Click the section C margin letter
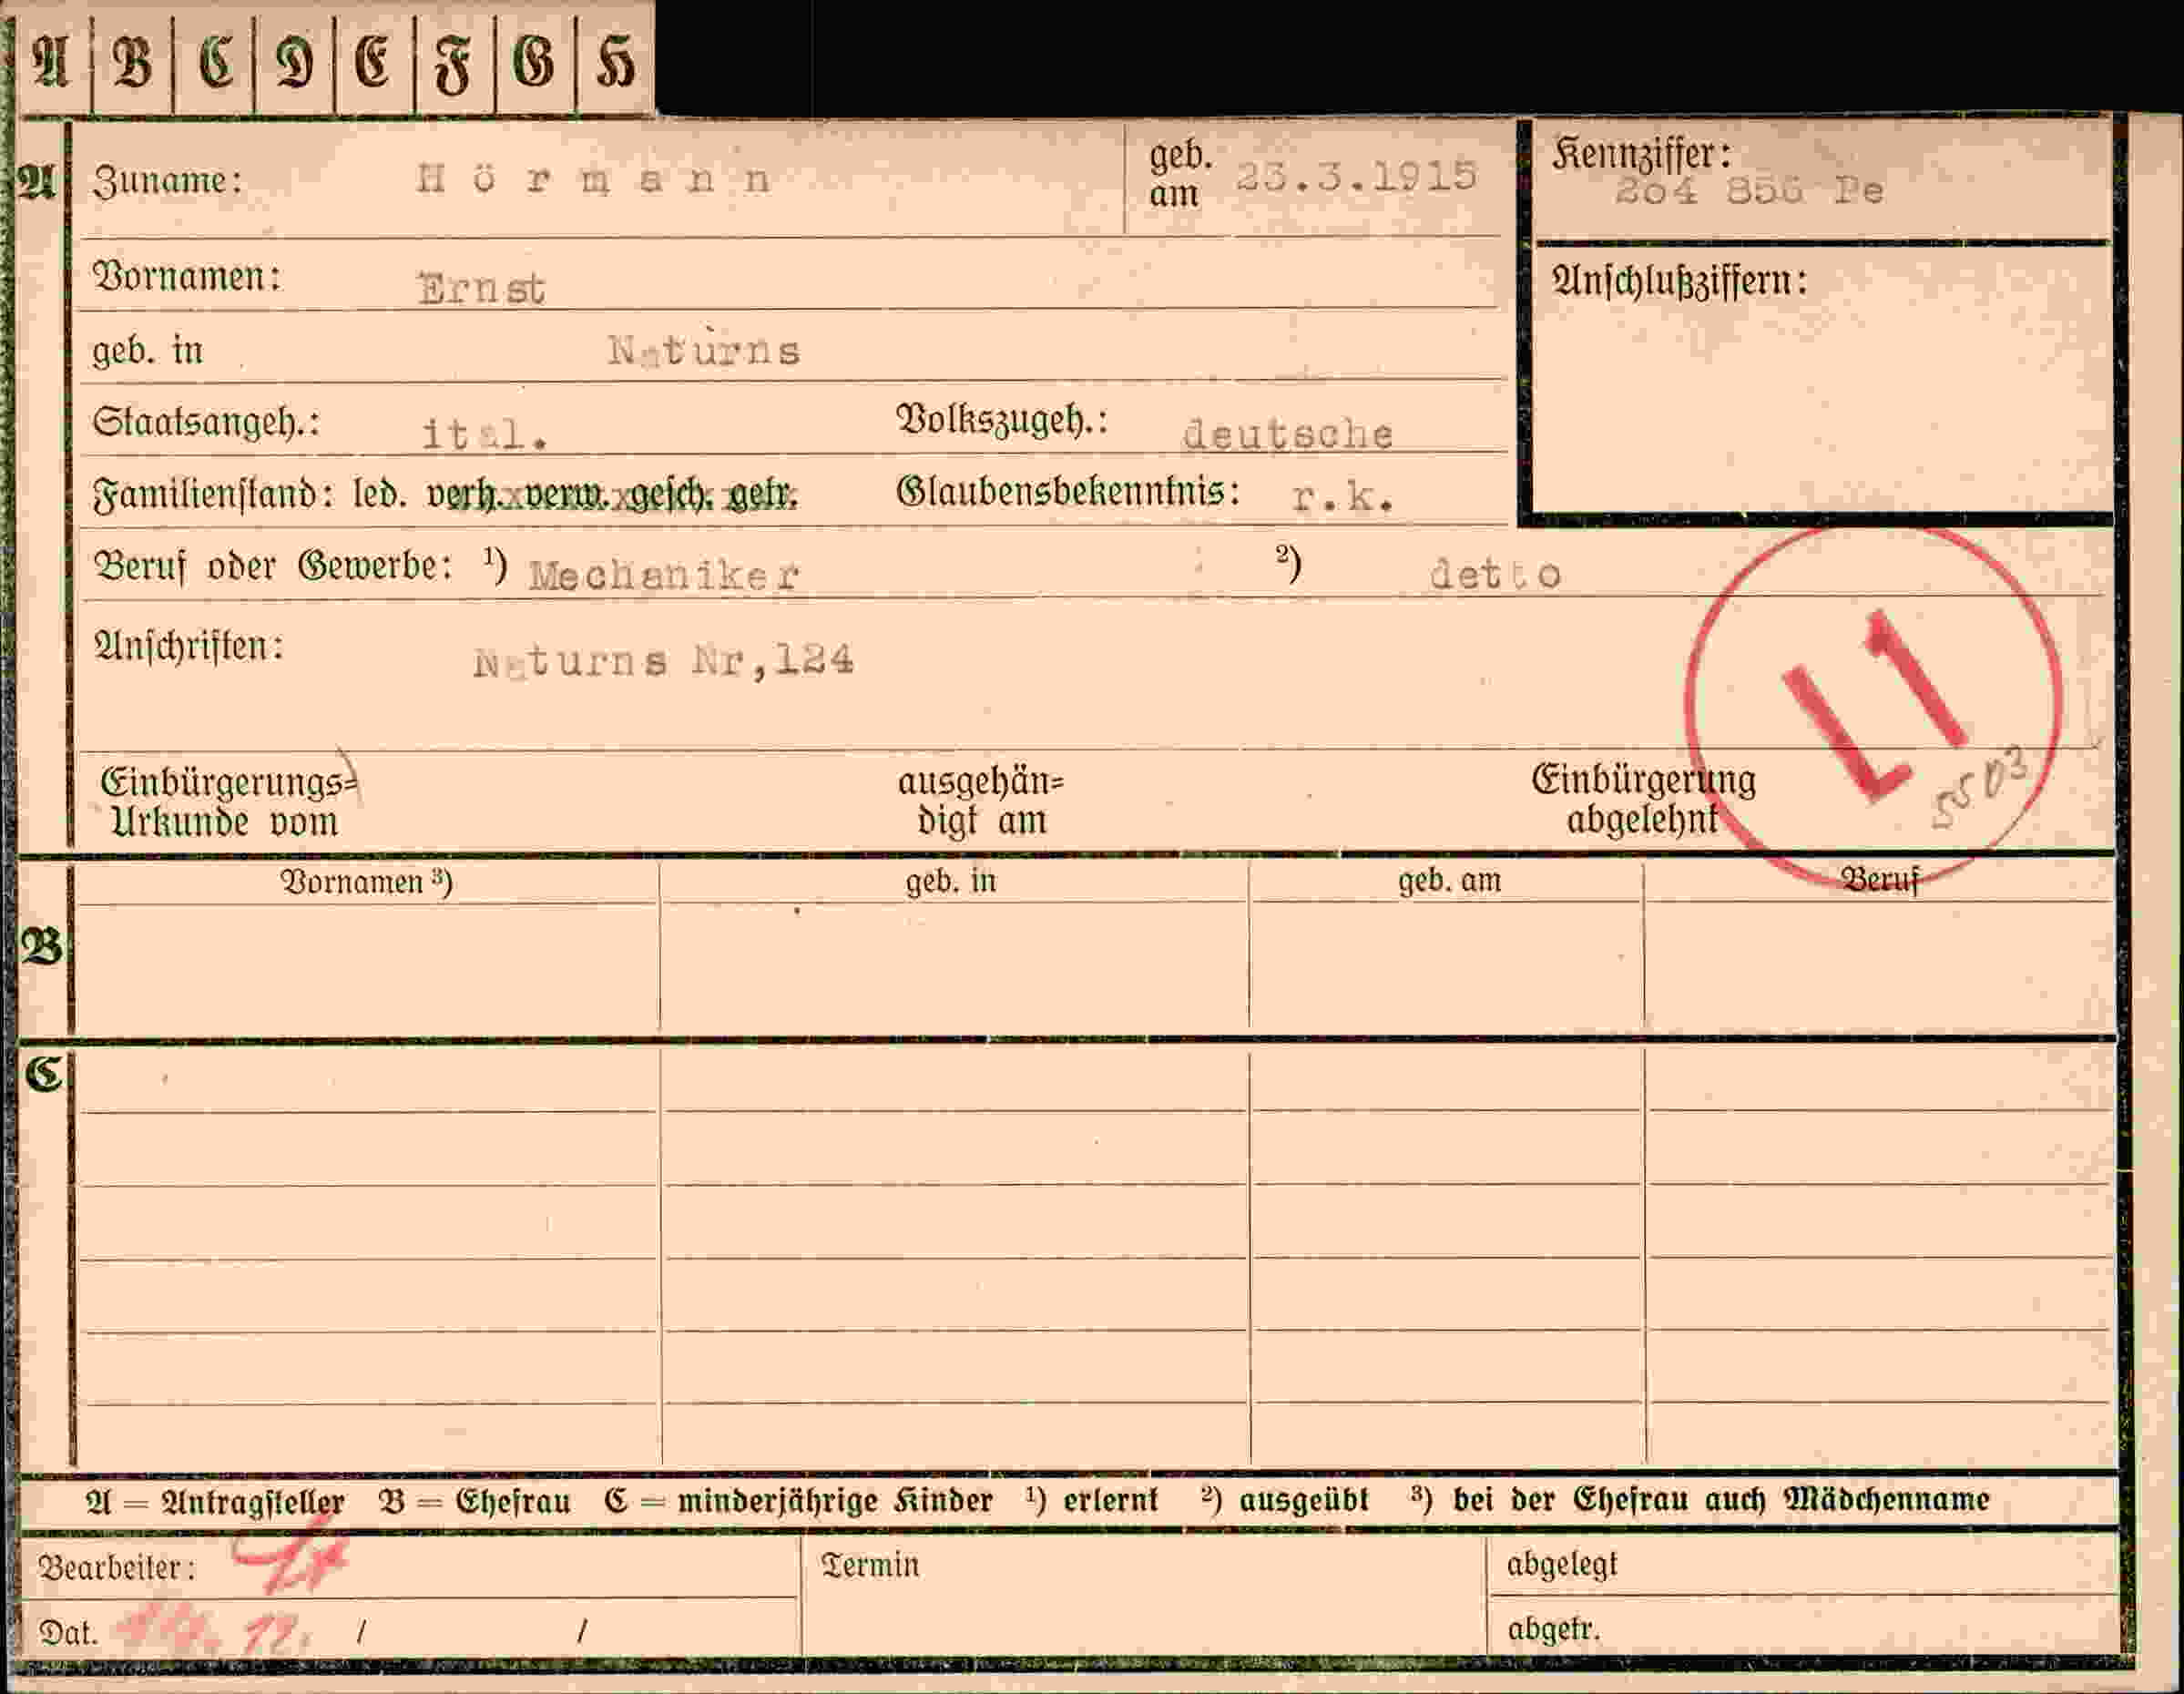The width and height of the screenshot is (2184, 1694). click(x=43, y=1074)
